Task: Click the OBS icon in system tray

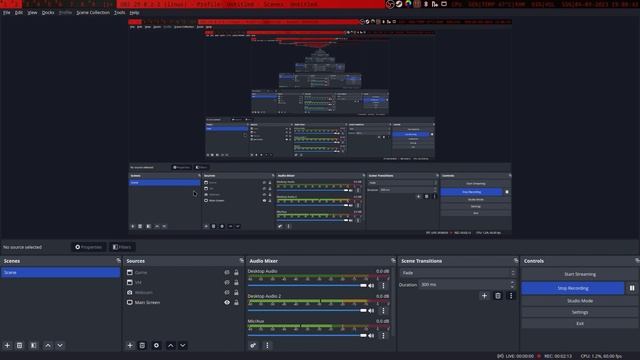Action: tap(390, 4)
